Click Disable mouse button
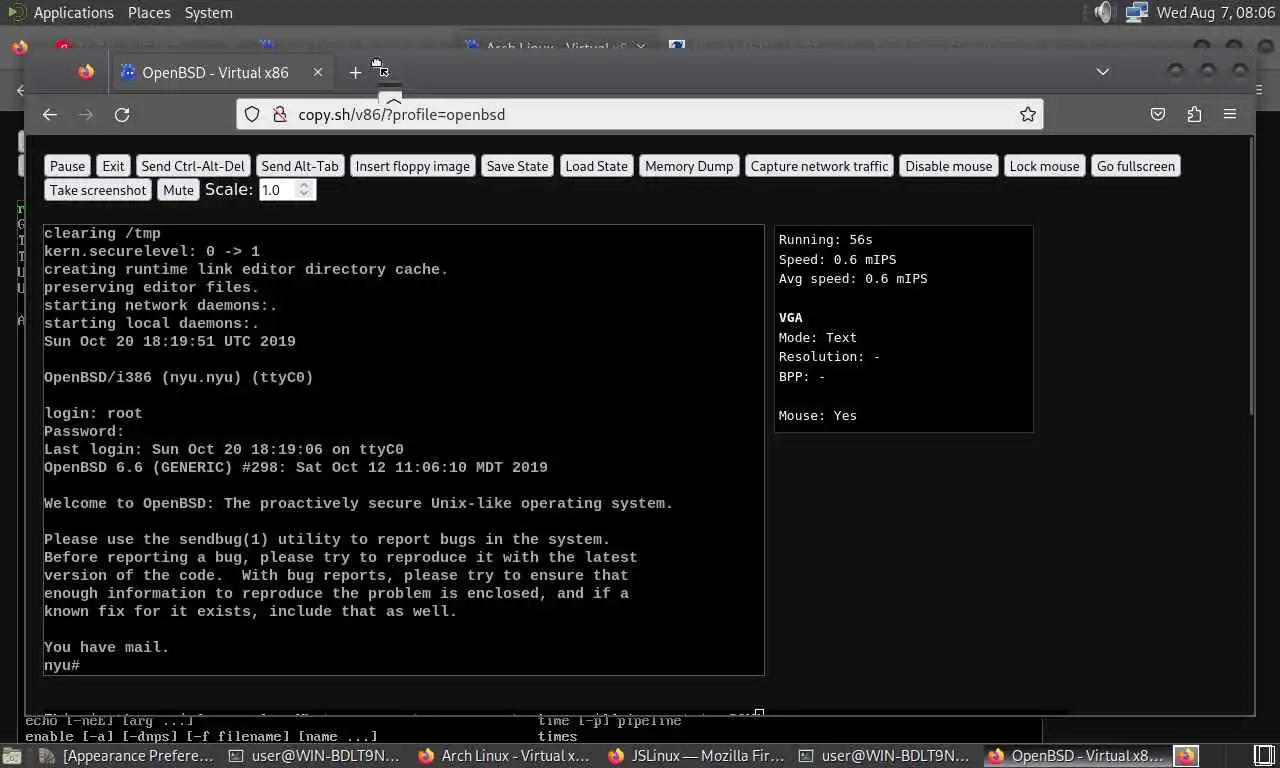 point(948,166)
